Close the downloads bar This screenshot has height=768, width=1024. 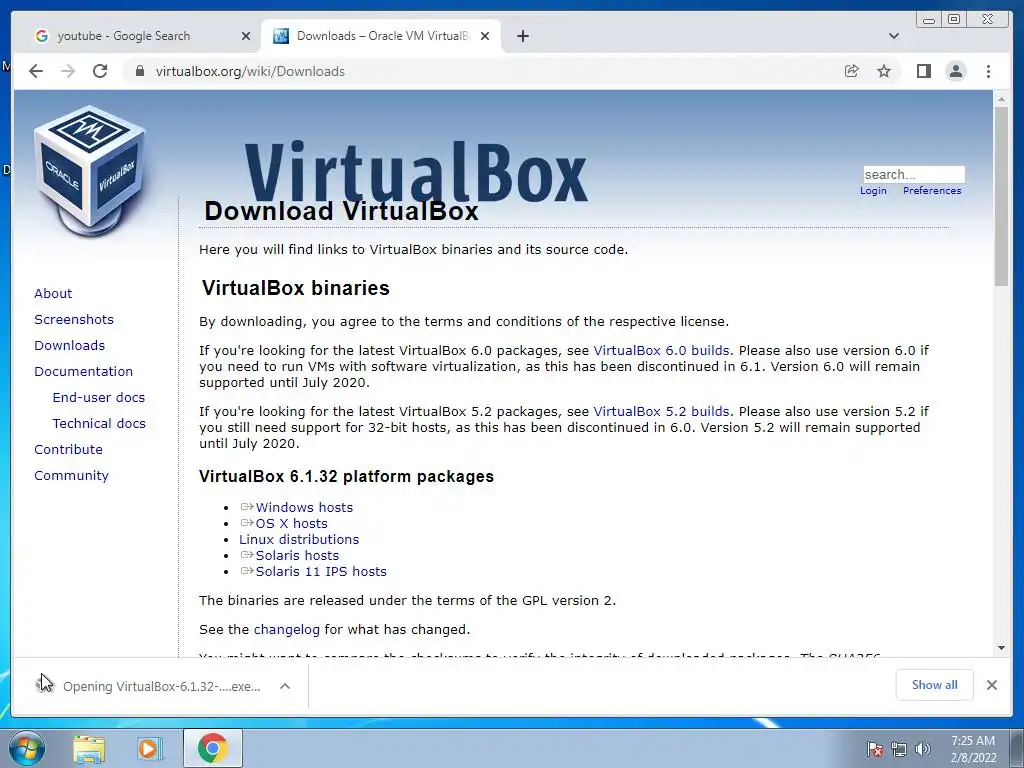(x=991, y=685)
